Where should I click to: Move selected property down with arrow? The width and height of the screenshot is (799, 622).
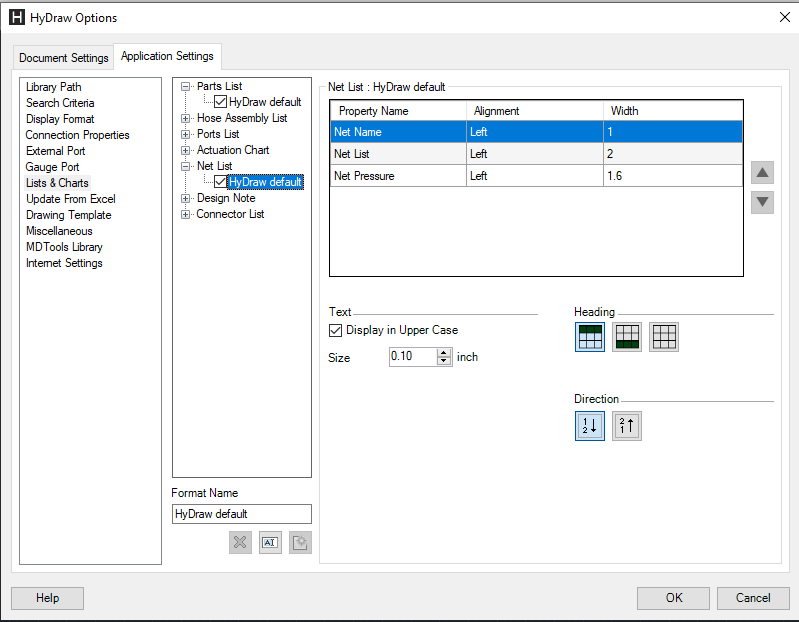[x=762, y=202]
